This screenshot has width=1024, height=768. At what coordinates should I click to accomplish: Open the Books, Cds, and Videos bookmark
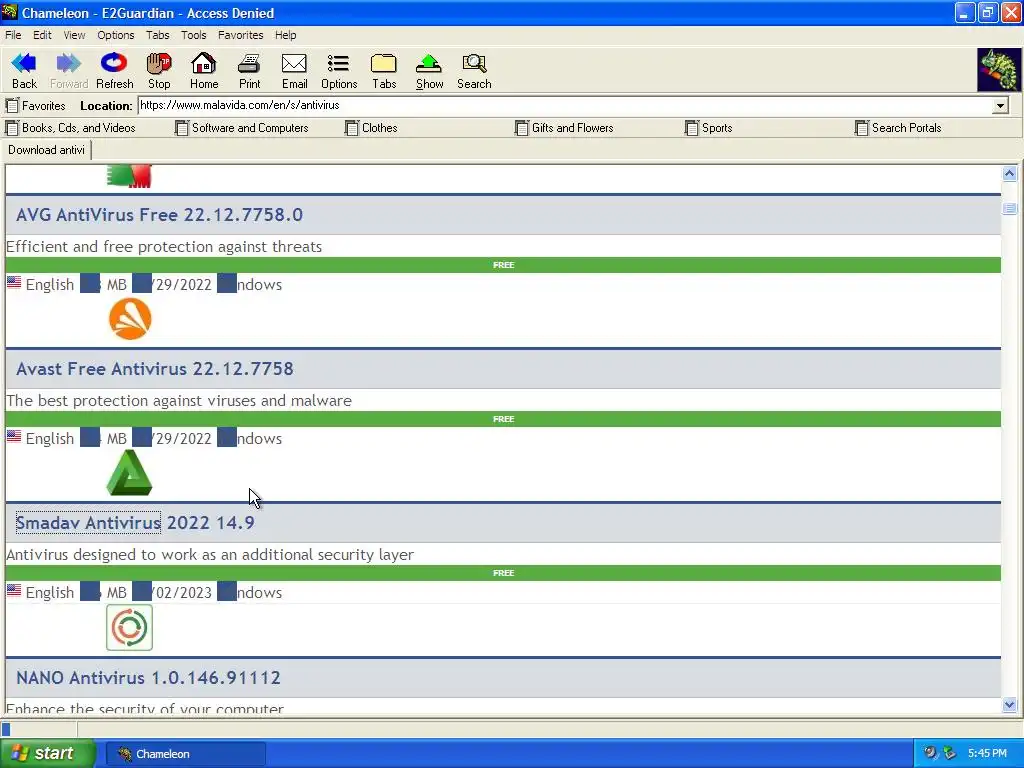[71, 128]
